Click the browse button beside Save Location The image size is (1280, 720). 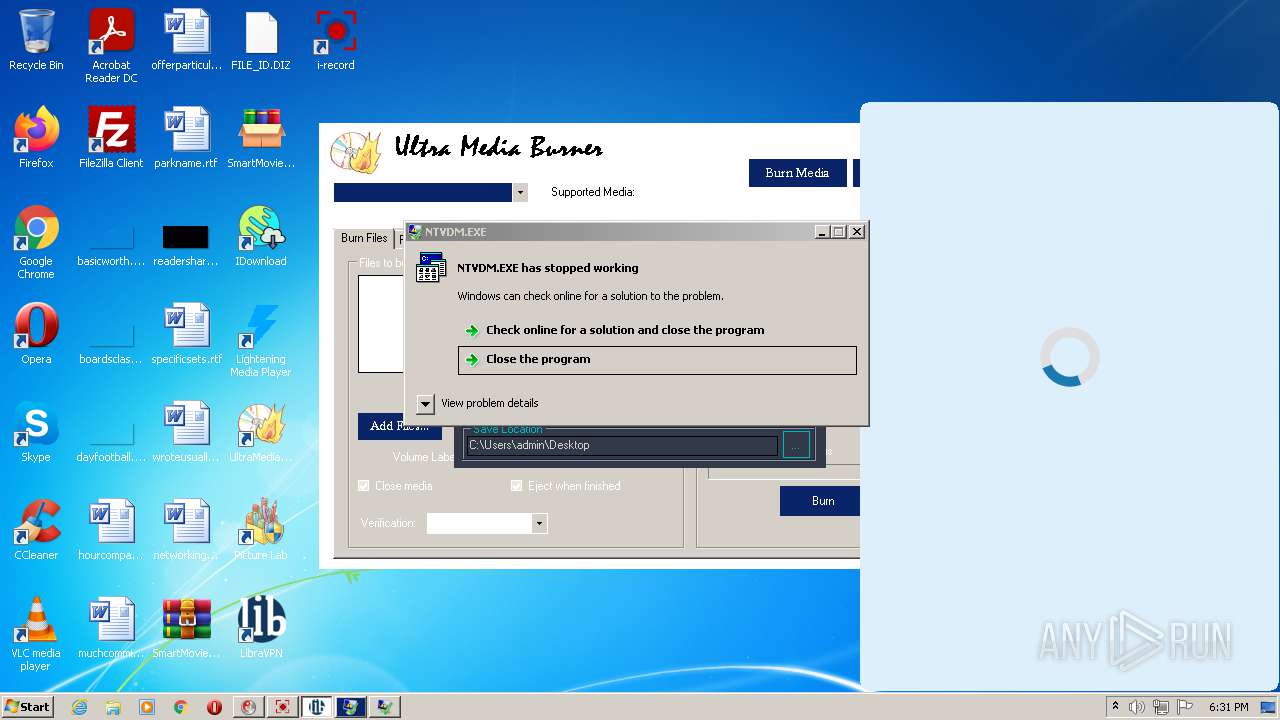tap(796, 445)
